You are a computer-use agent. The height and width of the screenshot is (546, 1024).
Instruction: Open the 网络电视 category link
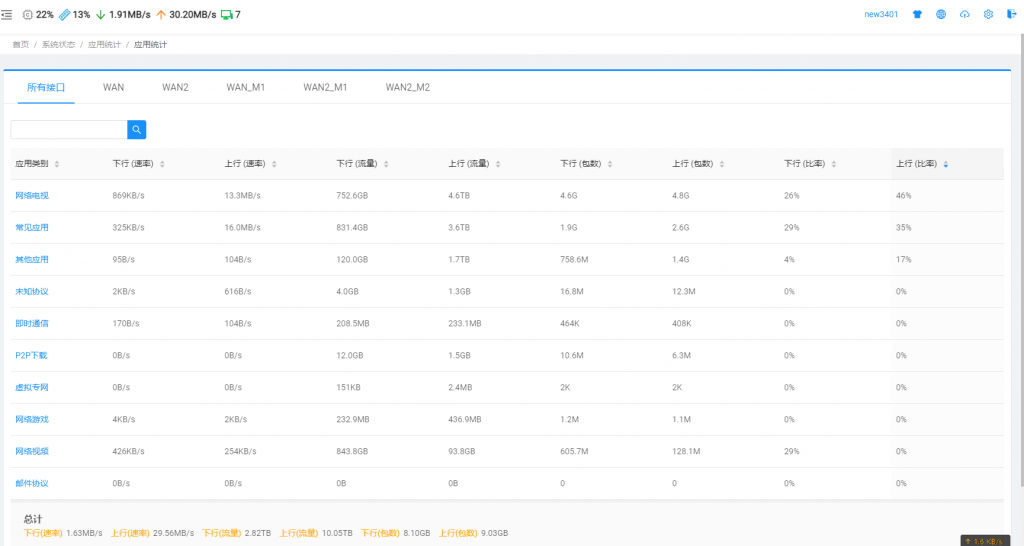(32, 196)
